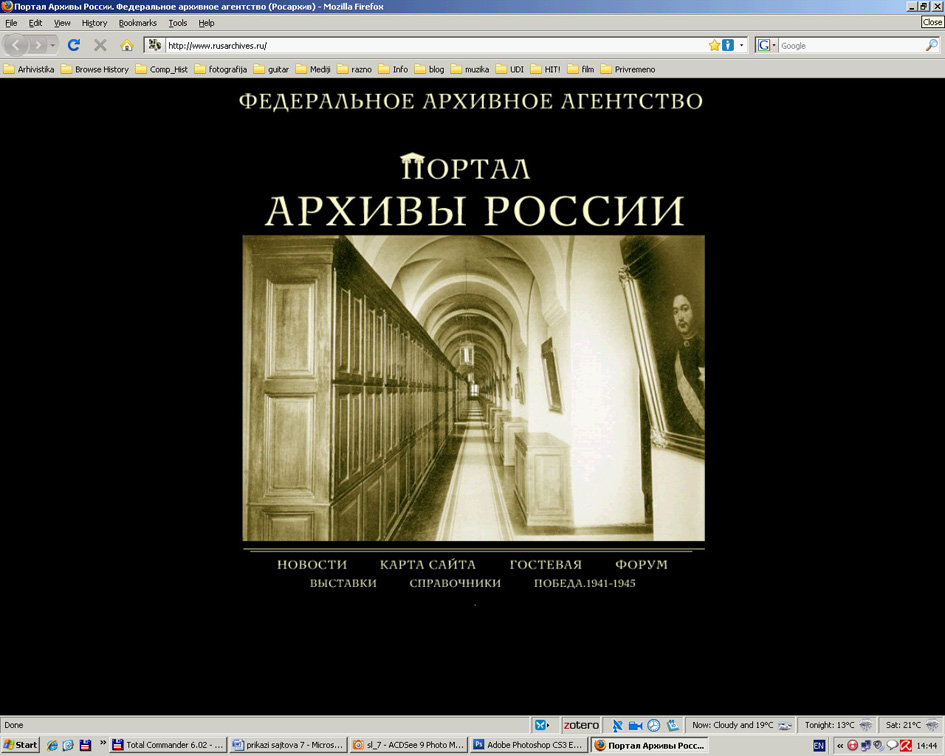Open the Bookmarks menu
Image resolution: width=945 pixels, height=756 pixels.
coord(137,23)
